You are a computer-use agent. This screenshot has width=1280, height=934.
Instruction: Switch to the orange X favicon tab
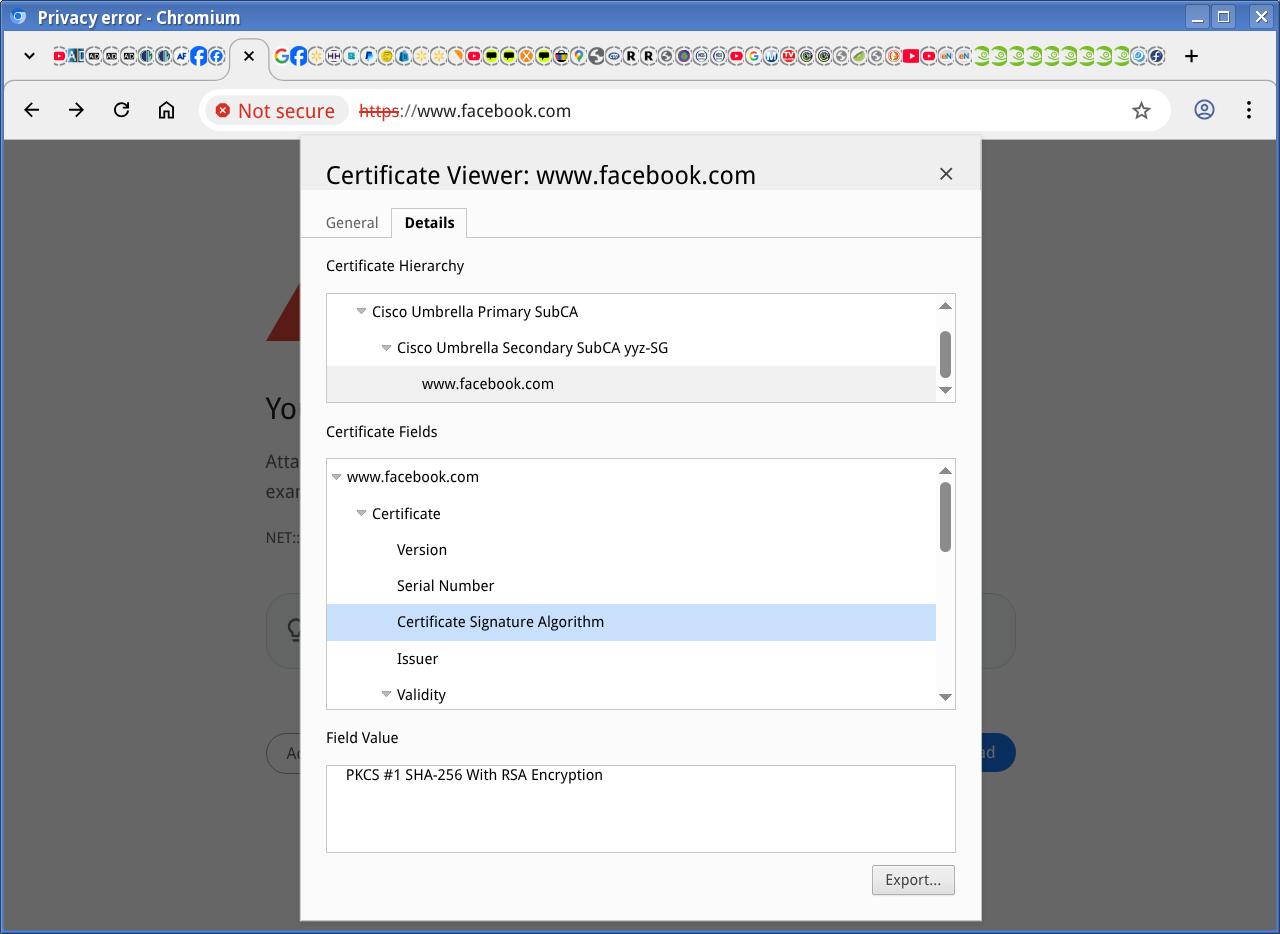pos(526,56)
